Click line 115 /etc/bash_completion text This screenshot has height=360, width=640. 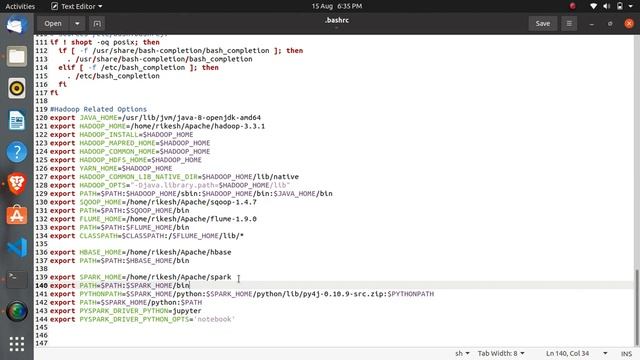[118, 76]
